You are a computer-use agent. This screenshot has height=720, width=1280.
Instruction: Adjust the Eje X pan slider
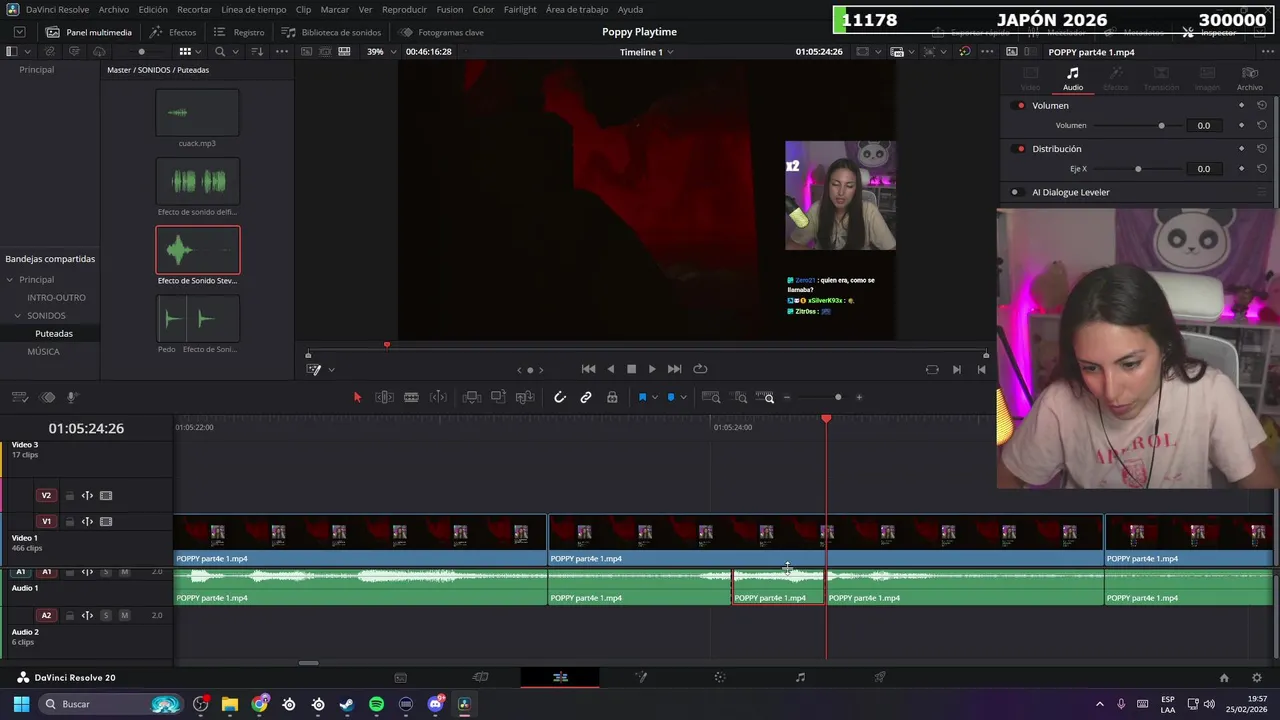point(1138,169)
